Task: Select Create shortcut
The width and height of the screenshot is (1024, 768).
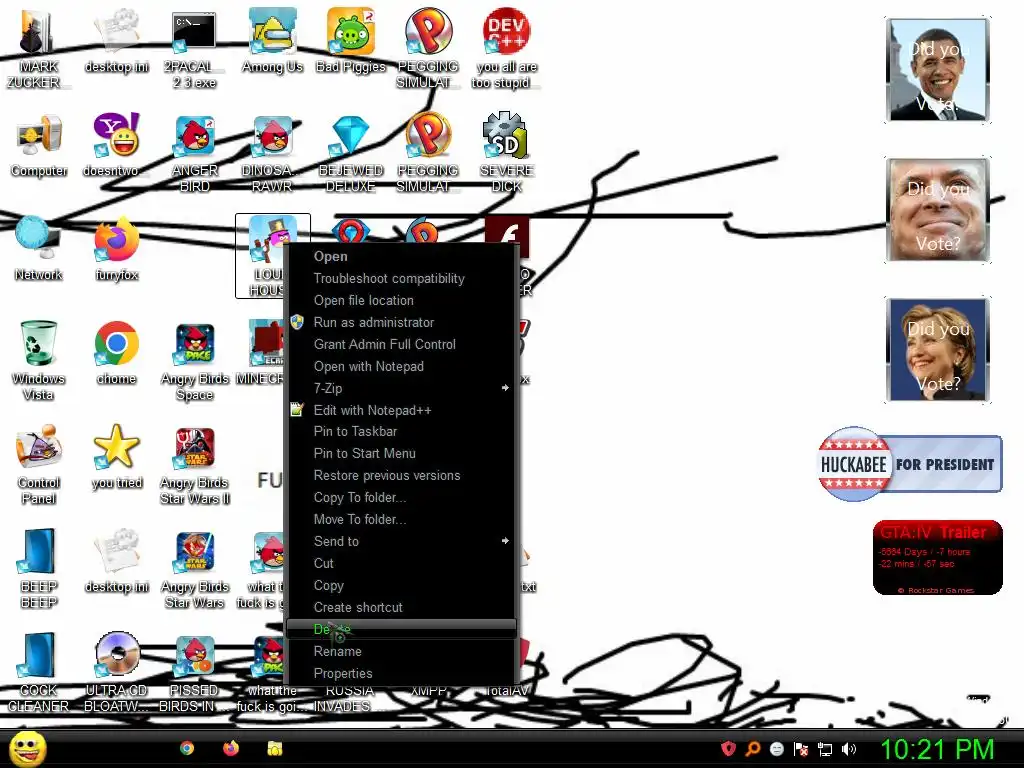Action: [402, 607]
